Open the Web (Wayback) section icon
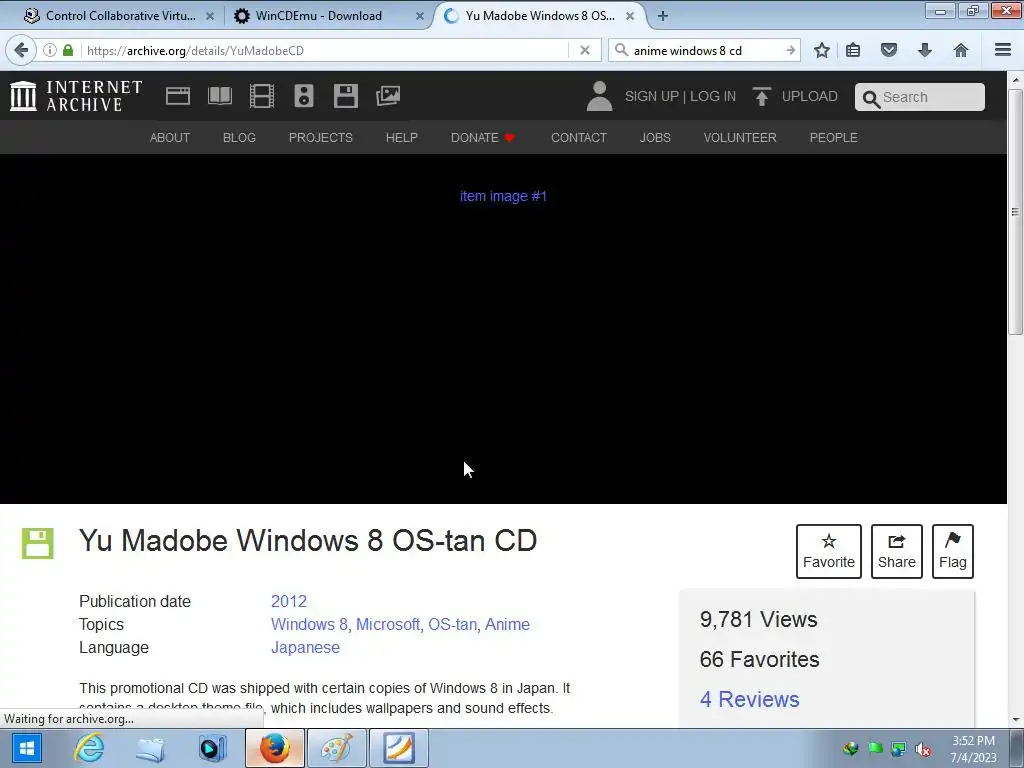The image size is (1024, 768). pos(178,96)
